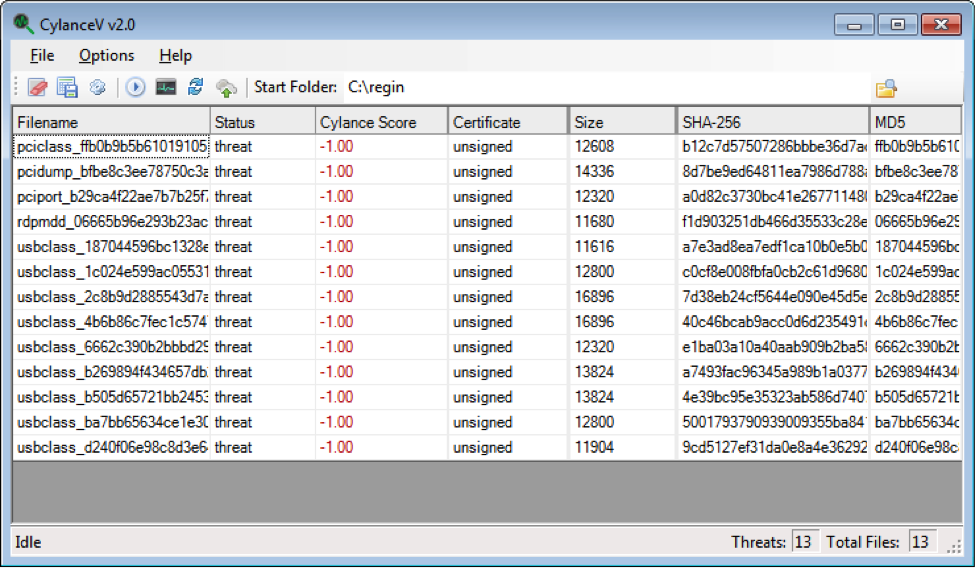Click the size value 12608
Viewport: 975px width, 568px height.
point(594,147)
